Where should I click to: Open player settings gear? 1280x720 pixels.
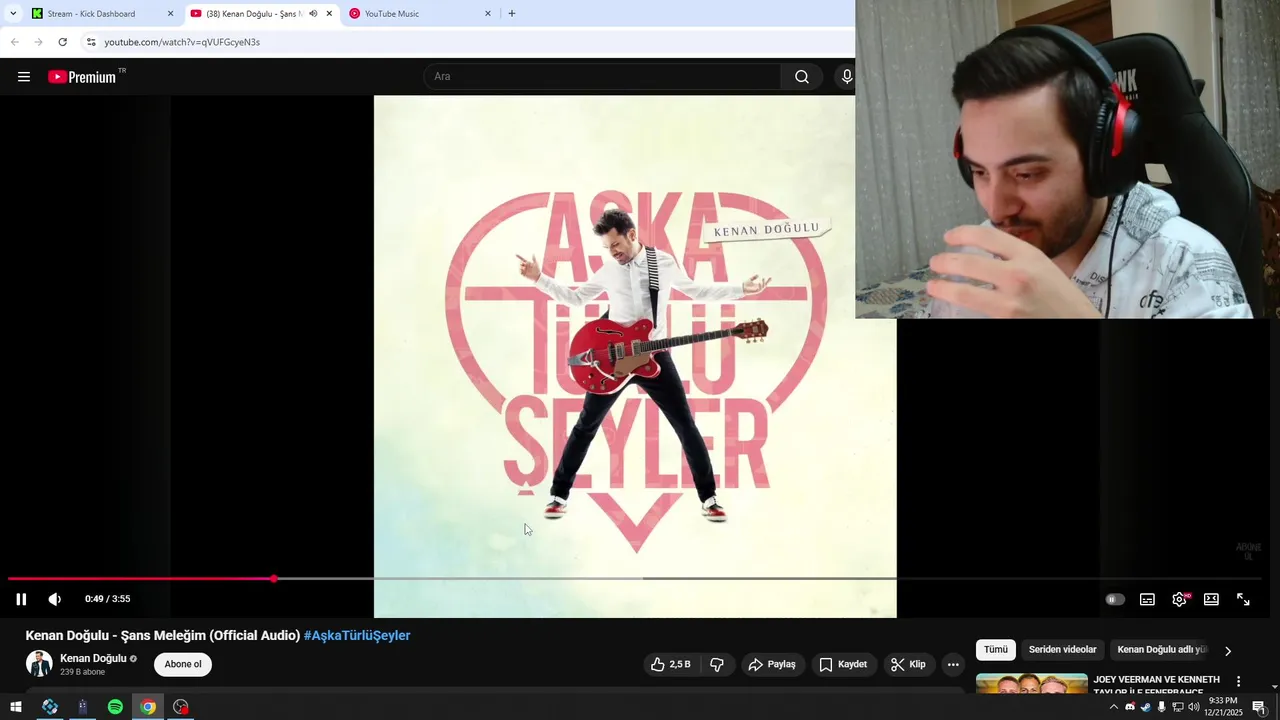coord(1180,599)
